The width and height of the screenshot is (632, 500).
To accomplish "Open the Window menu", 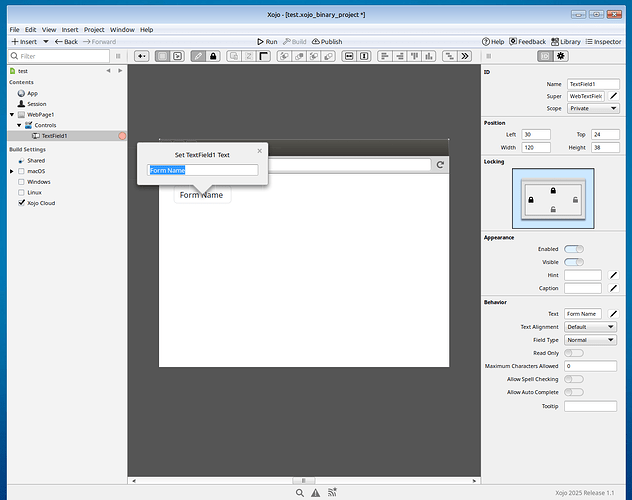I will click(x=123, y=29).
